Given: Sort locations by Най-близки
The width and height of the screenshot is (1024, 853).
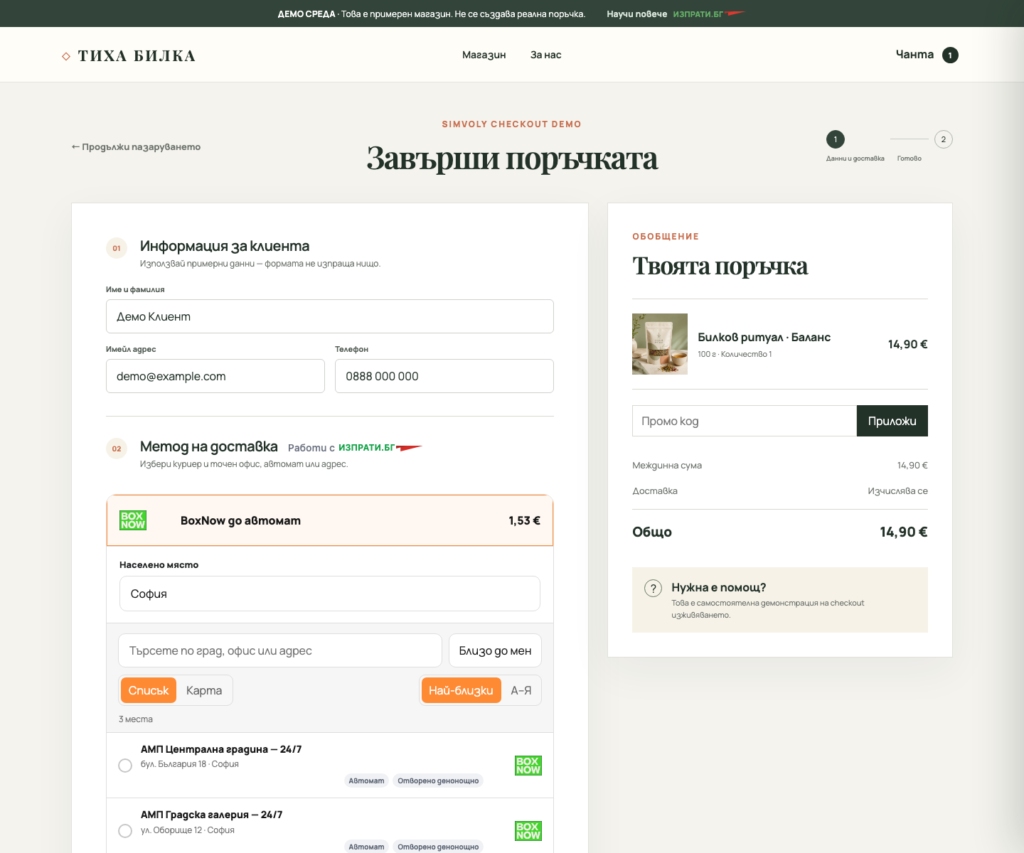Looking at the screenshot, I should pos(461,690).
